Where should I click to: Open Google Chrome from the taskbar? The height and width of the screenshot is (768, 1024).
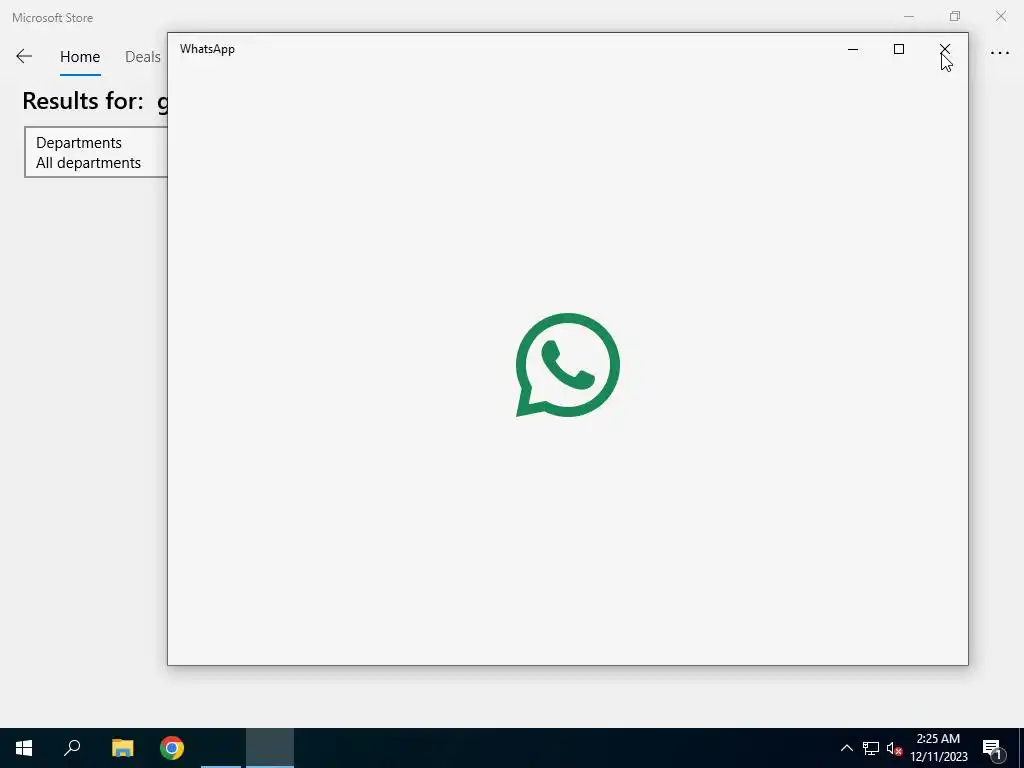[172, 748]
